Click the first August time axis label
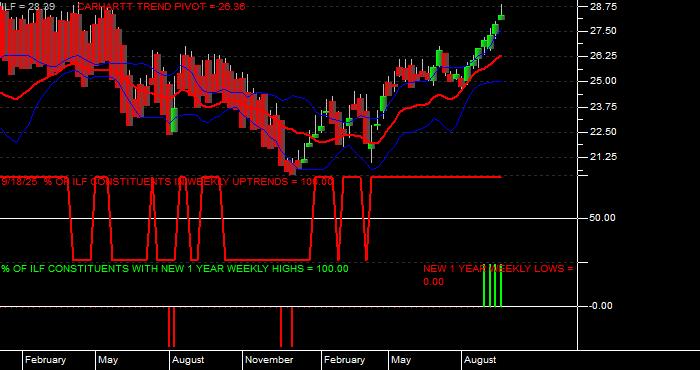This screenshot has height=370, width=700. click(188, 360)
